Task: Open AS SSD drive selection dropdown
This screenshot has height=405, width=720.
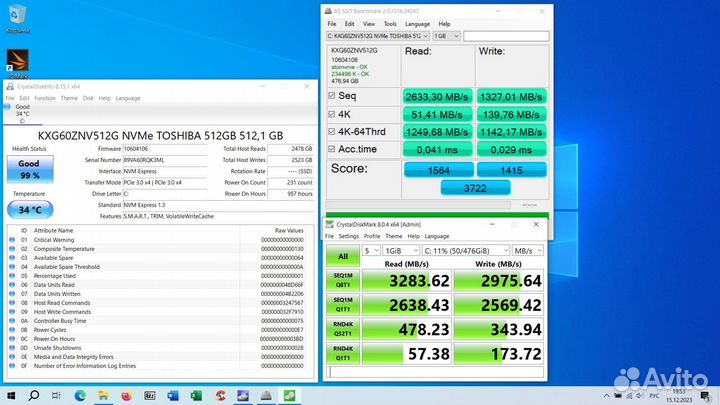Action: 378,36
